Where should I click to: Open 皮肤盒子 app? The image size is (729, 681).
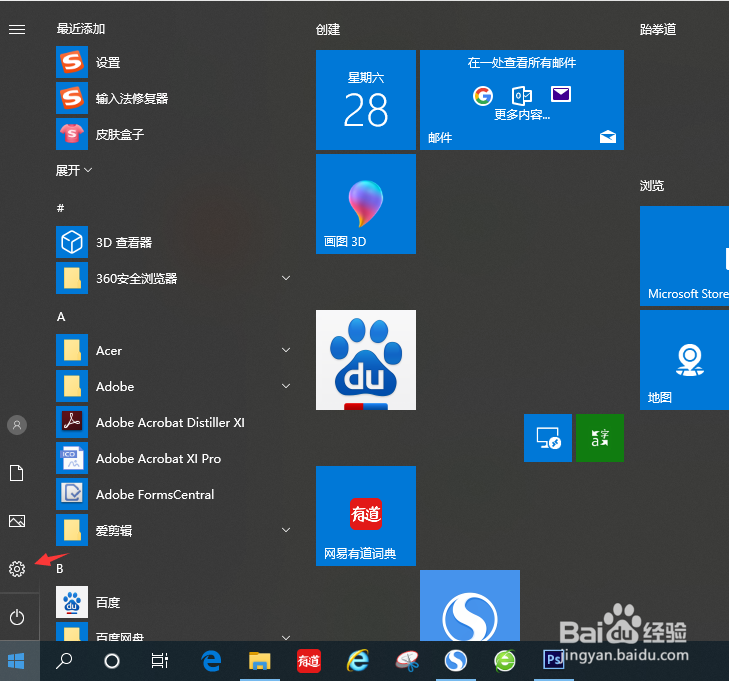tap(173, 134)
